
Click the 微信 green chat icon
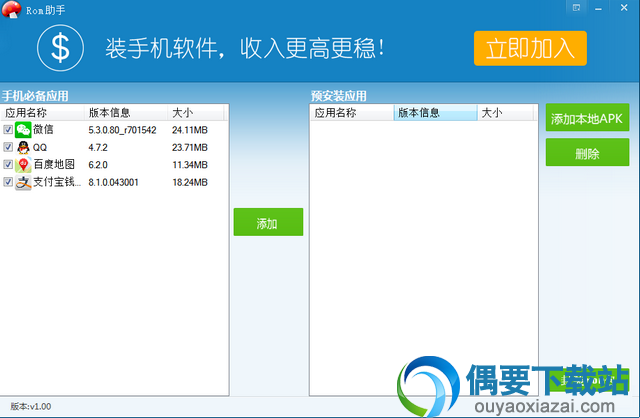click(23, 130)
